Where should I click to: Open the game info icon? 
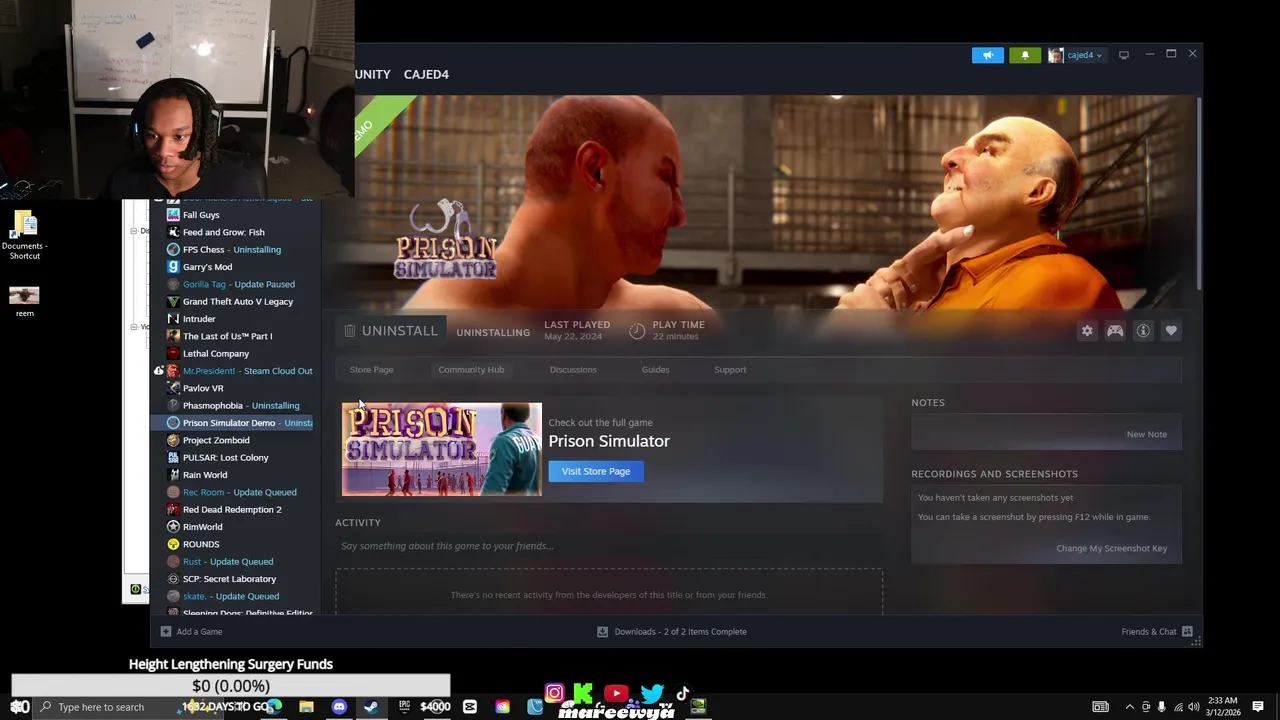(1143, 331)
